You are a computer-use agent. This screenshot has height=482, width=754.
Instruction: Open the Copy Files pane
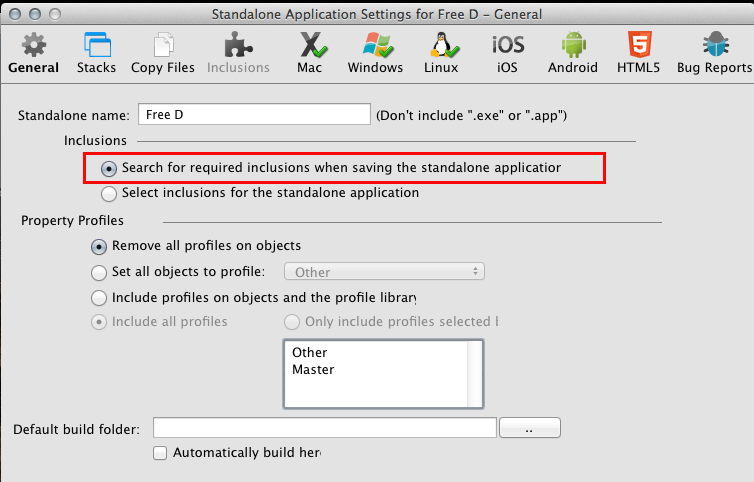163,53
